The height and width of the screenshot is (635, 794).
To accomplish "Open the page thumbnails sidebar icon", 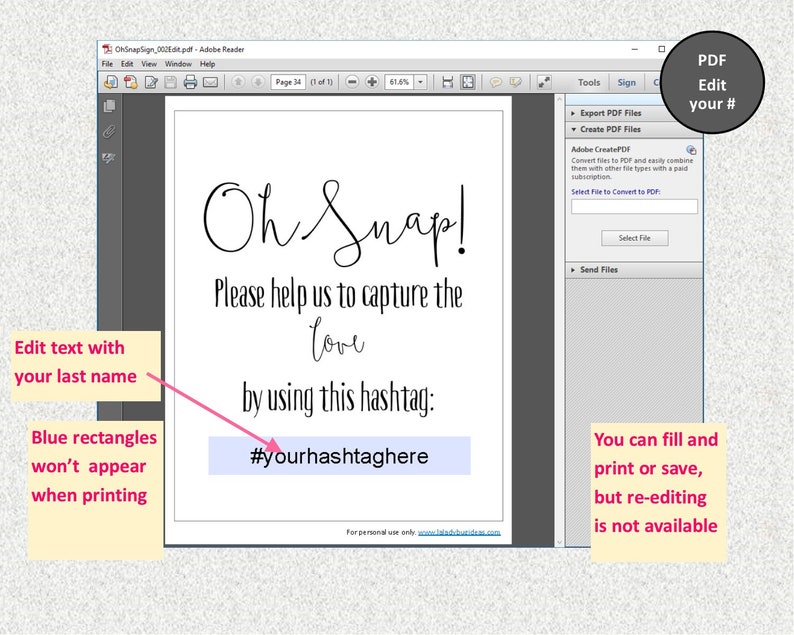I will pyautogui.click(x=109, y=106).
